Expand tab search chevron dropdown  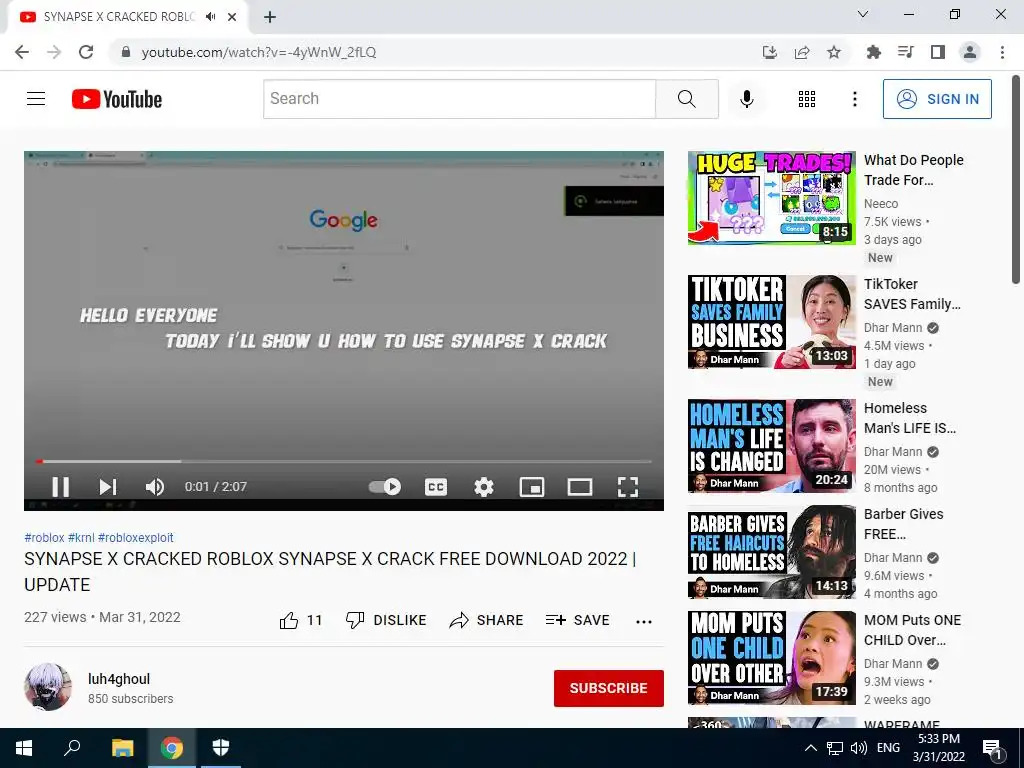(863, 14)
